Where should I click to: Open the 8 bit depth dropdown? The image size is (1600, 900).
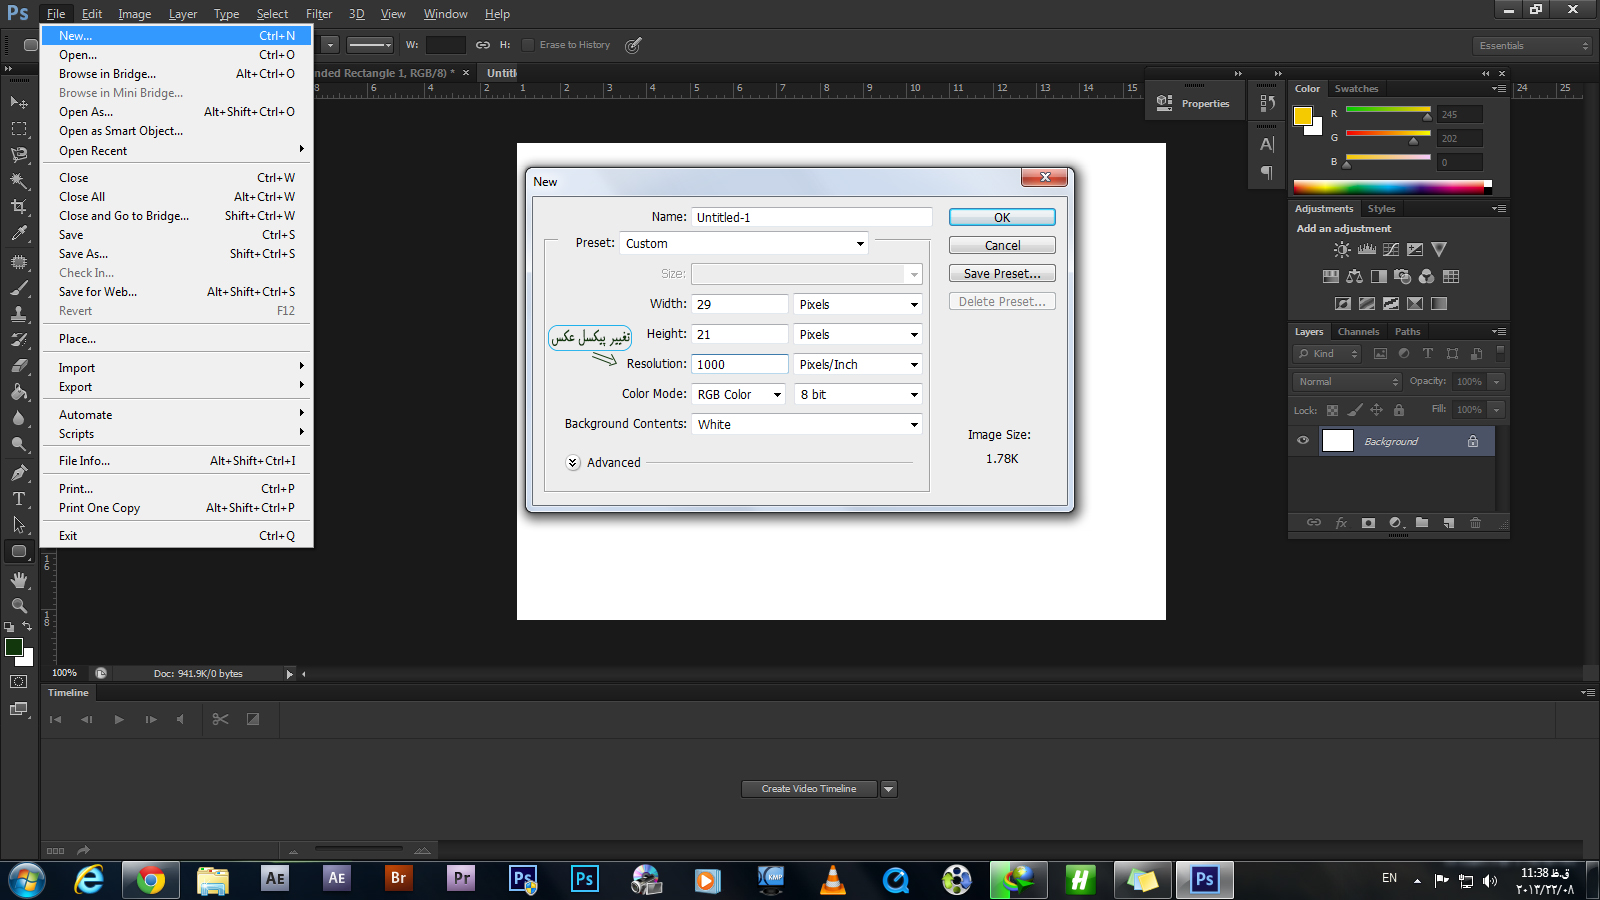coord(858,394)
